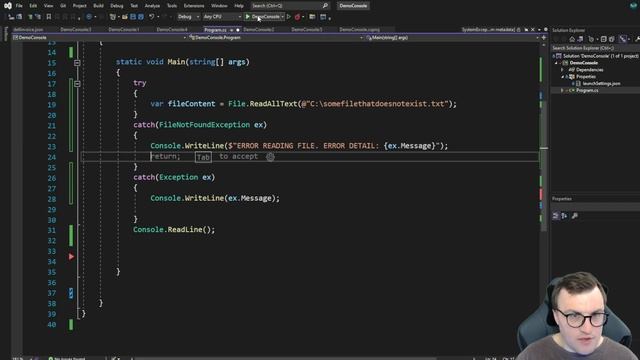Open the File menu
Image resolution: width=640 pixels, height=360 pixels.
coord(19,6)
